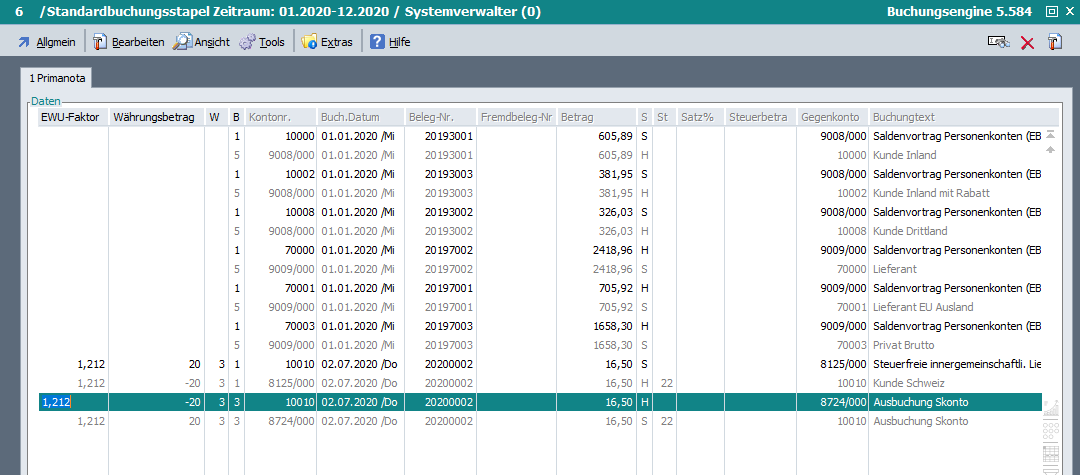Click the Bearbeiten hammer icon

(x=100, y=42)
